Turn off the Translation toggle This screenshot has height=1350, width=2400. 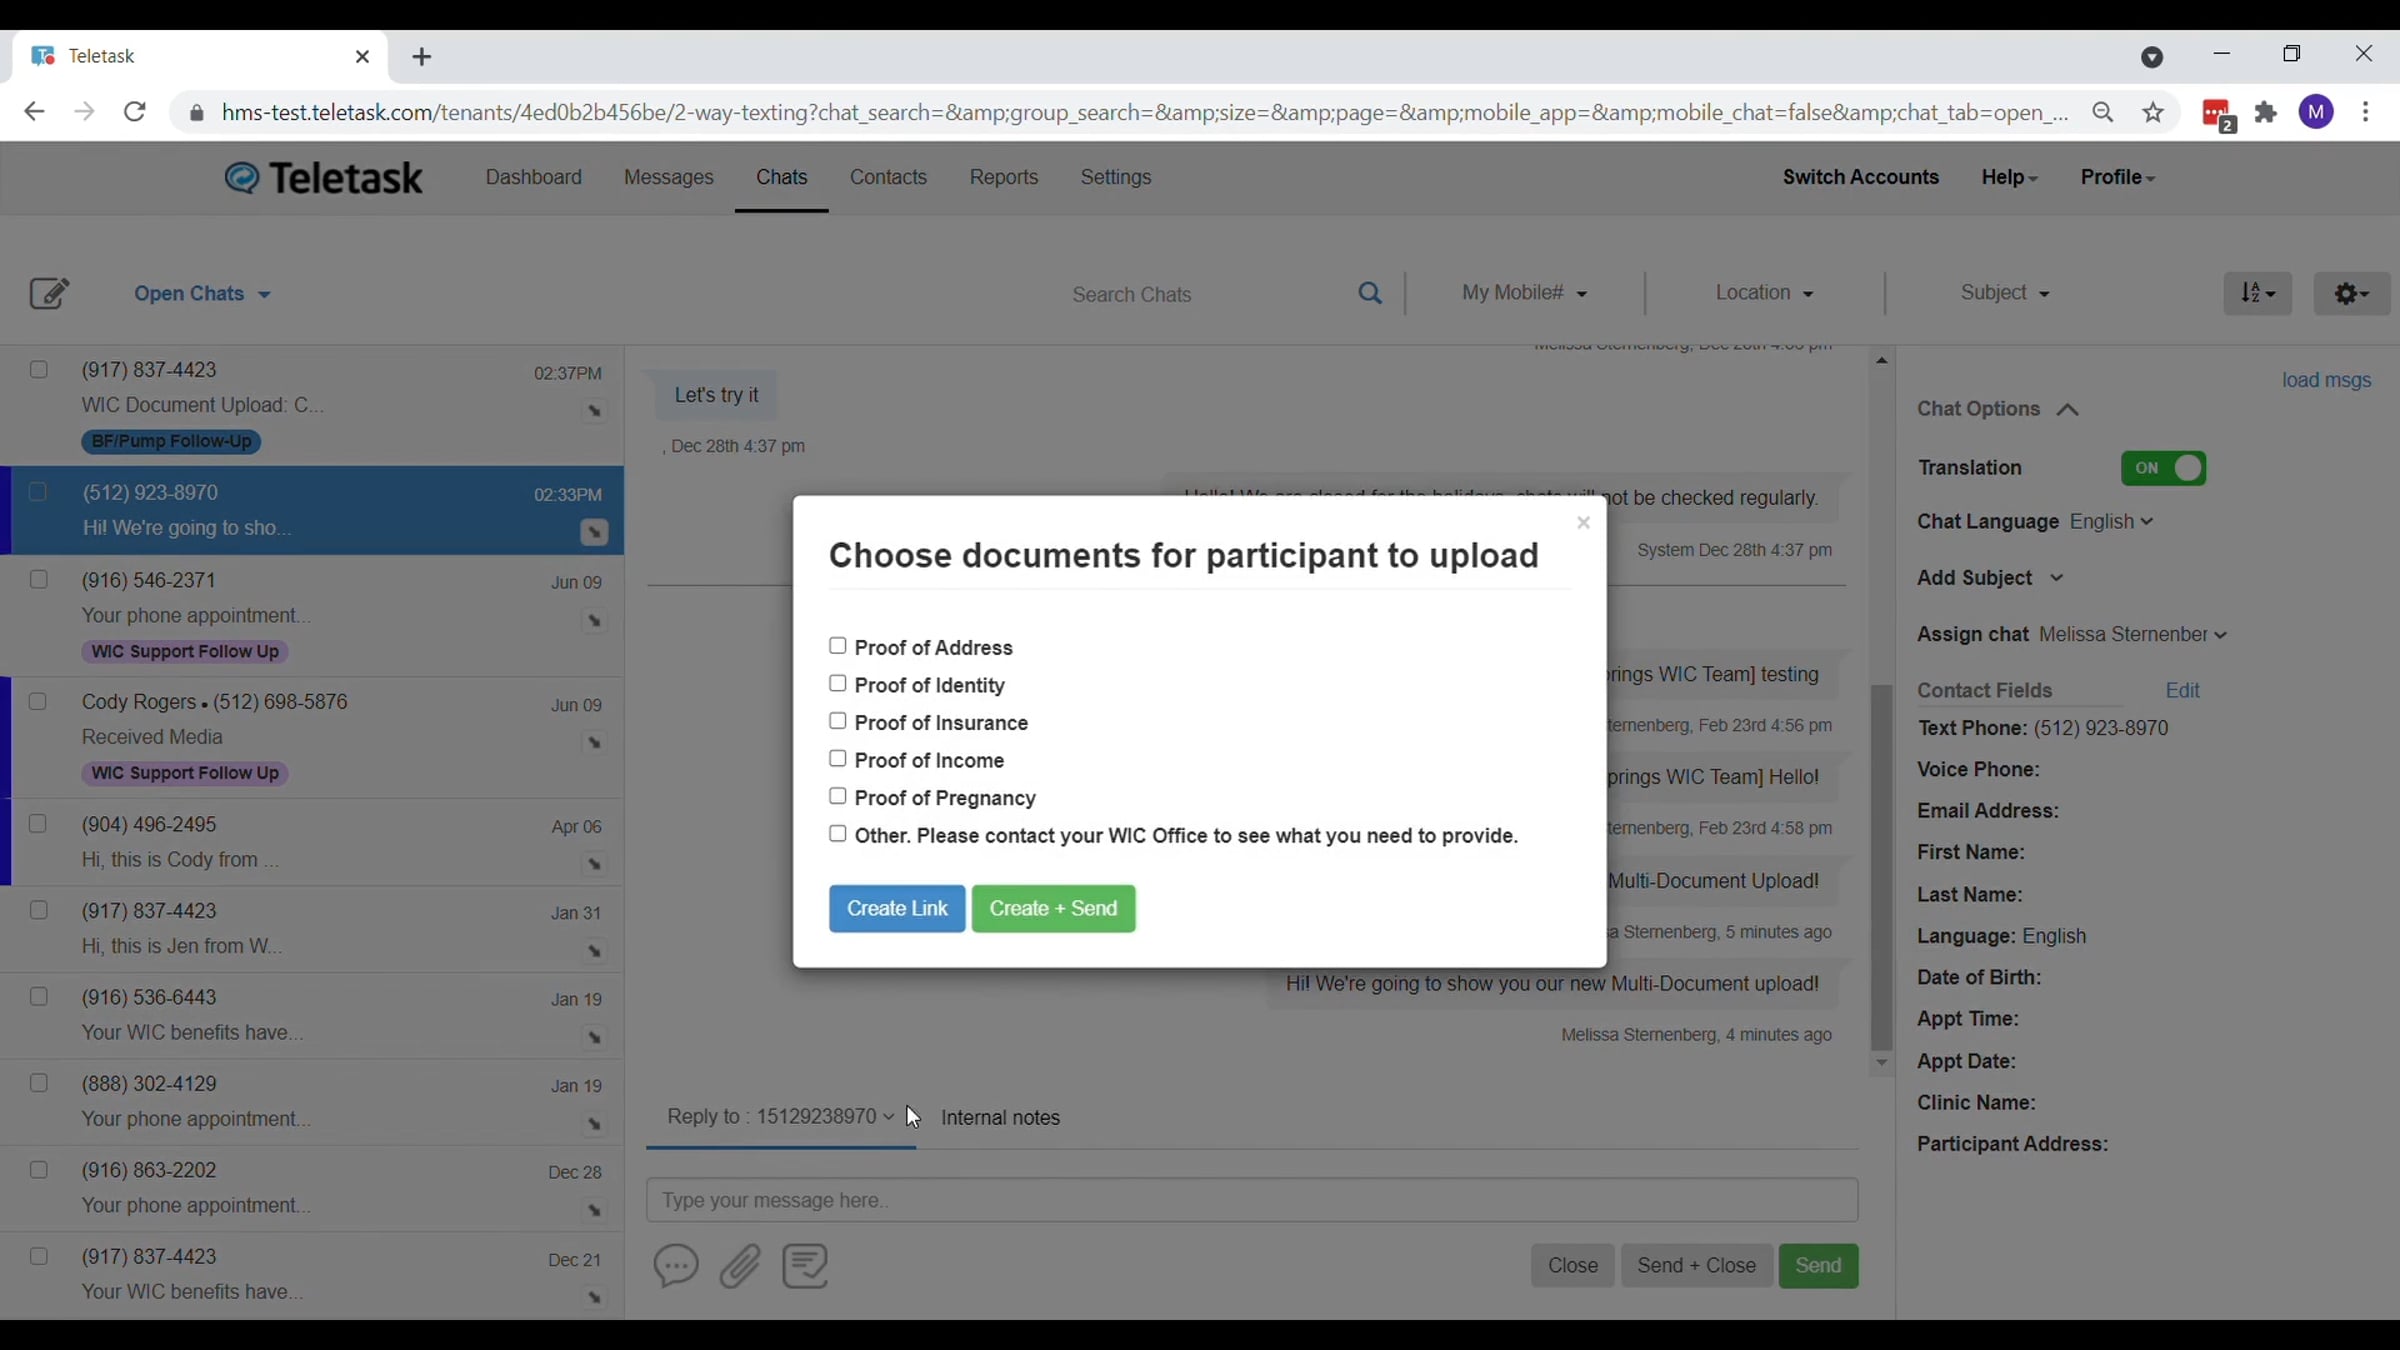point(2163,468)
